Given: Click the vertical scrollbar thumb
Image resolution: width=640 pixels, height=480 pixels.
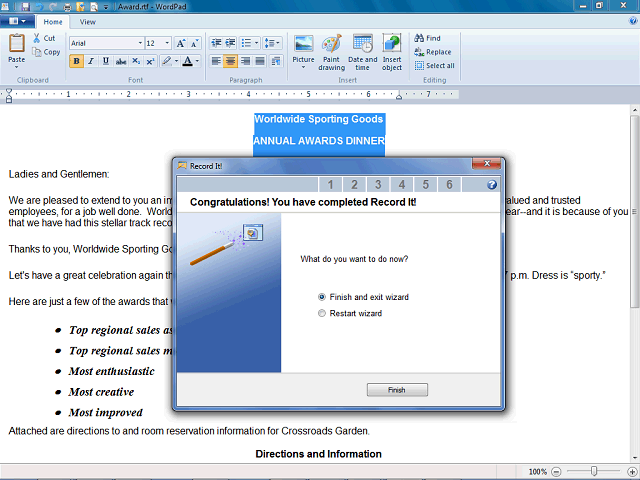Looking at the screenshot, I should (x=634, y=211).
